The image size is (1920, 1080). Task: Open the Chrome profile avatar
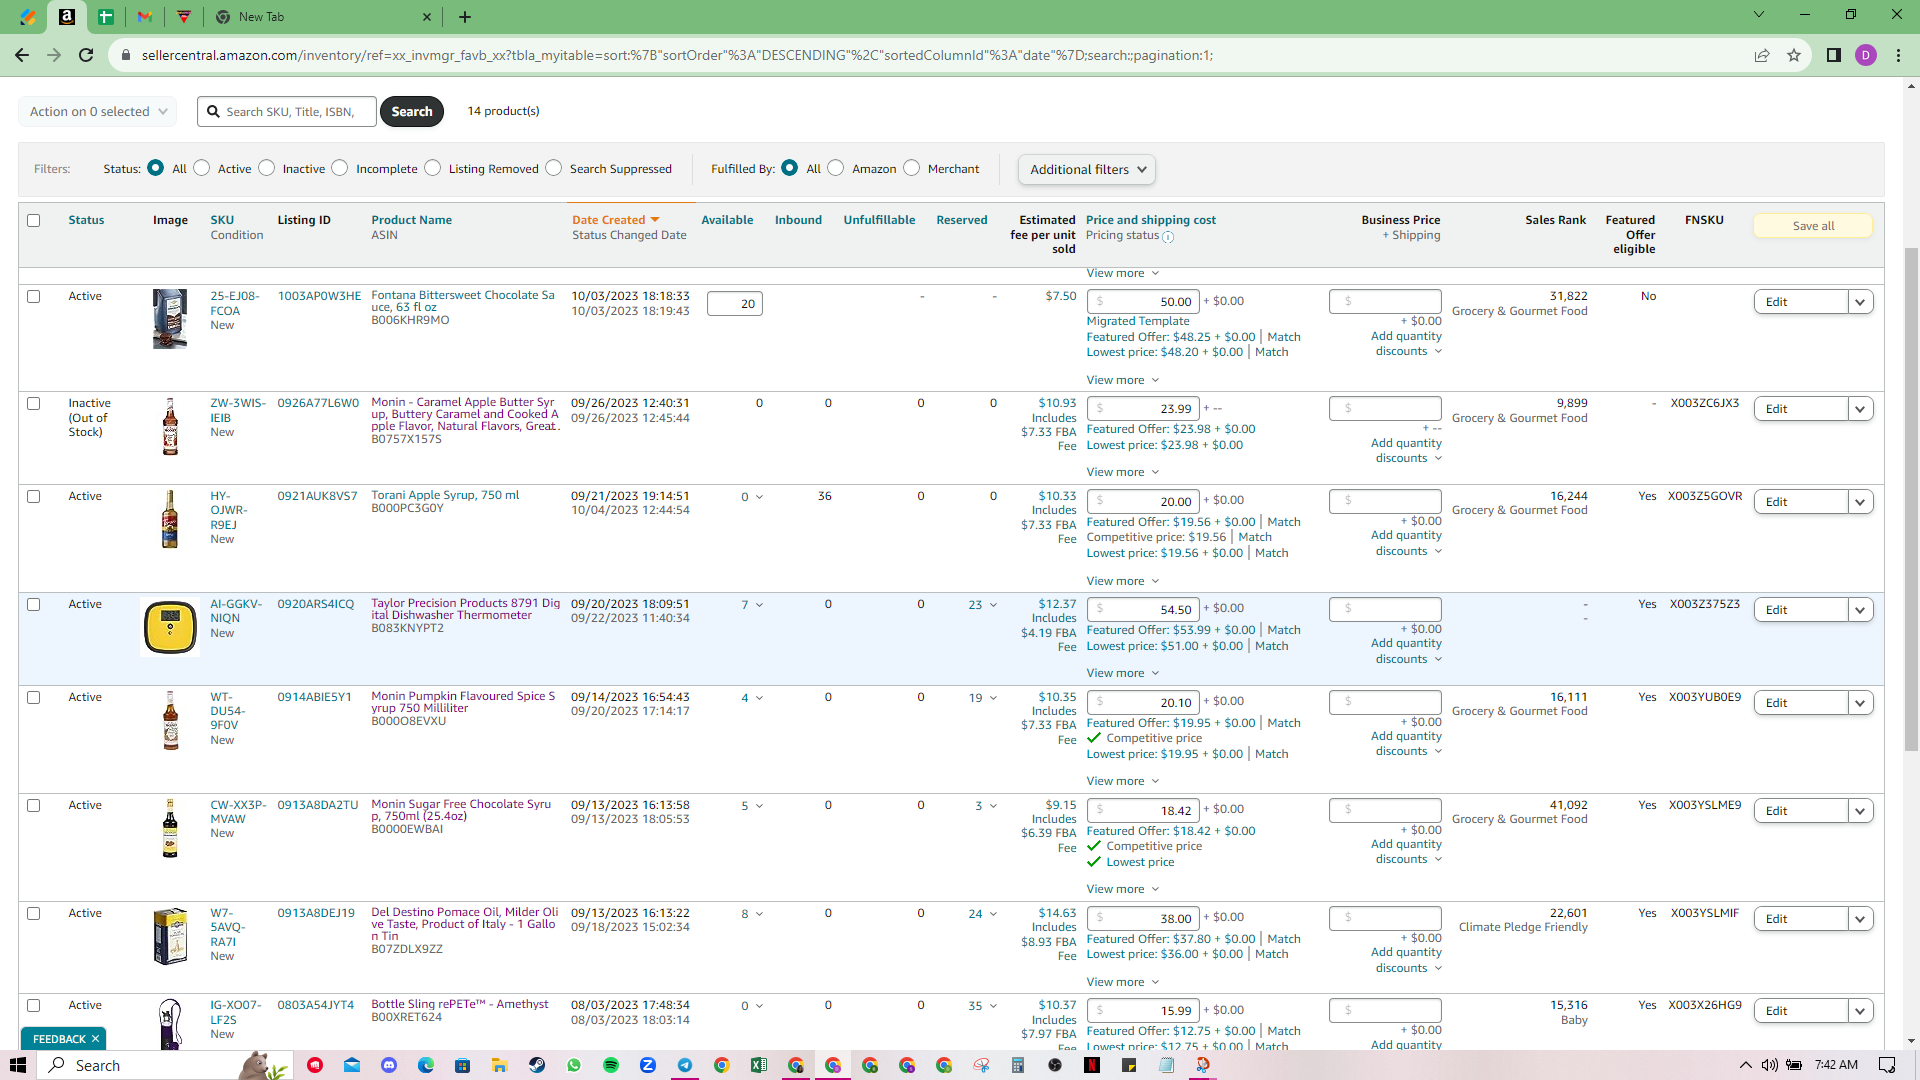tap(1866, 55)
